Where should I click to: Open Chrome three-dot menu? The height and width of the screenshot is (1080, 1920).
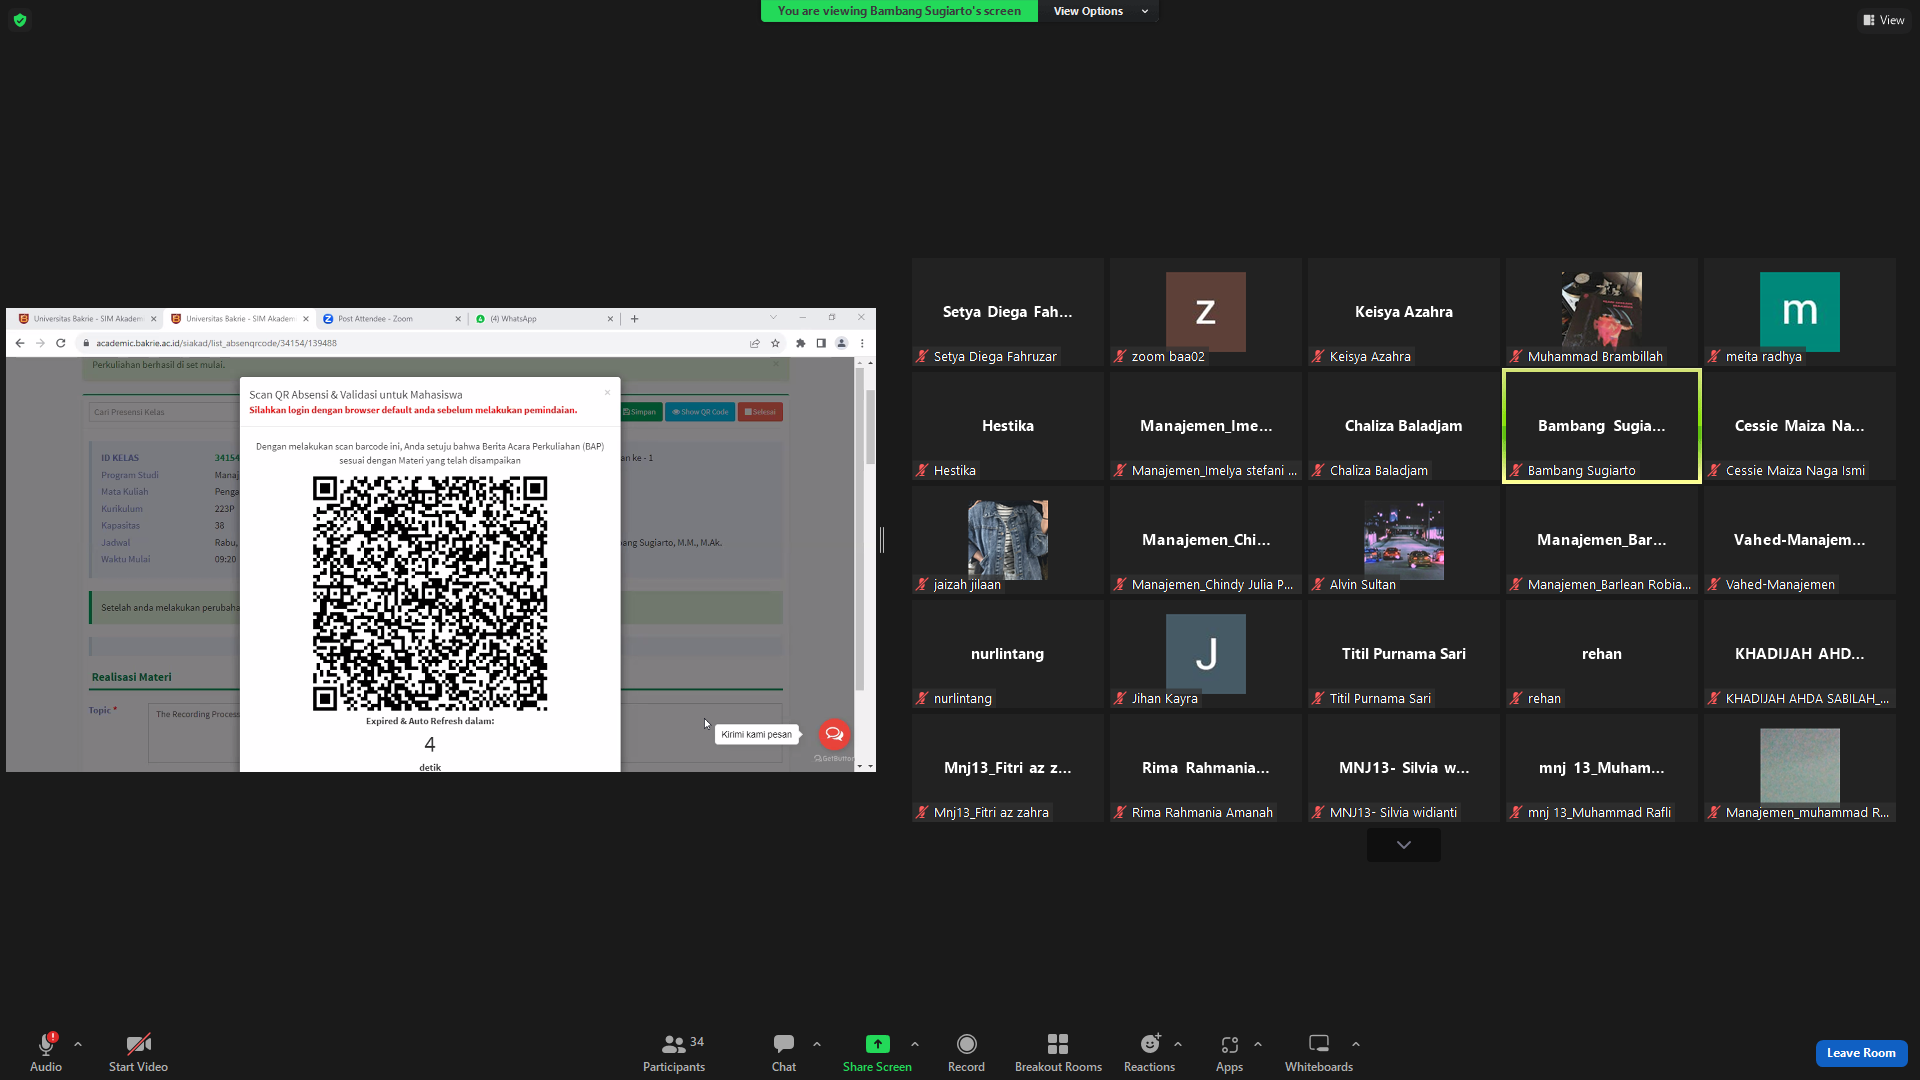(862, 343)
